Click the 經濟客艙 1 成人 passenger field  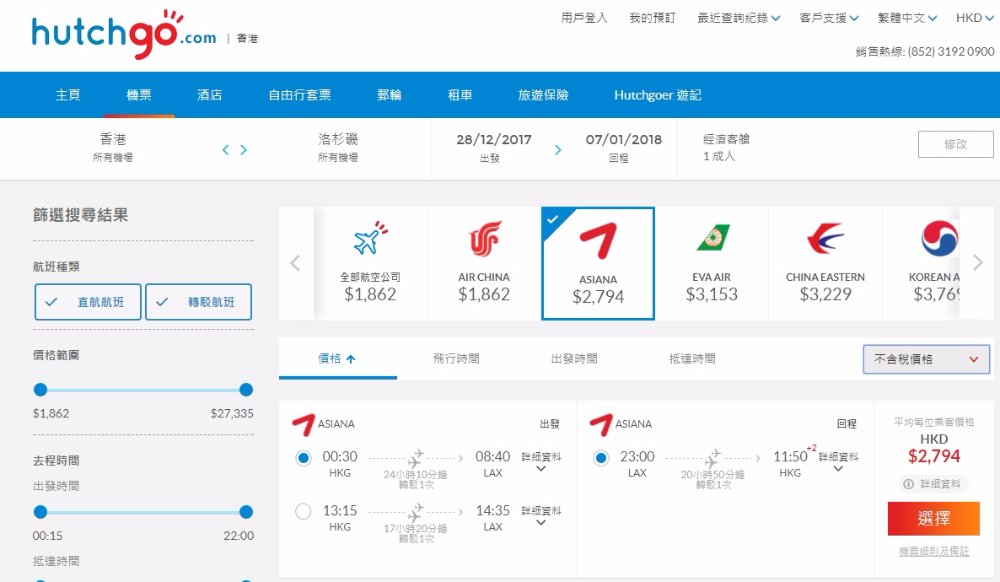point(726,148)
